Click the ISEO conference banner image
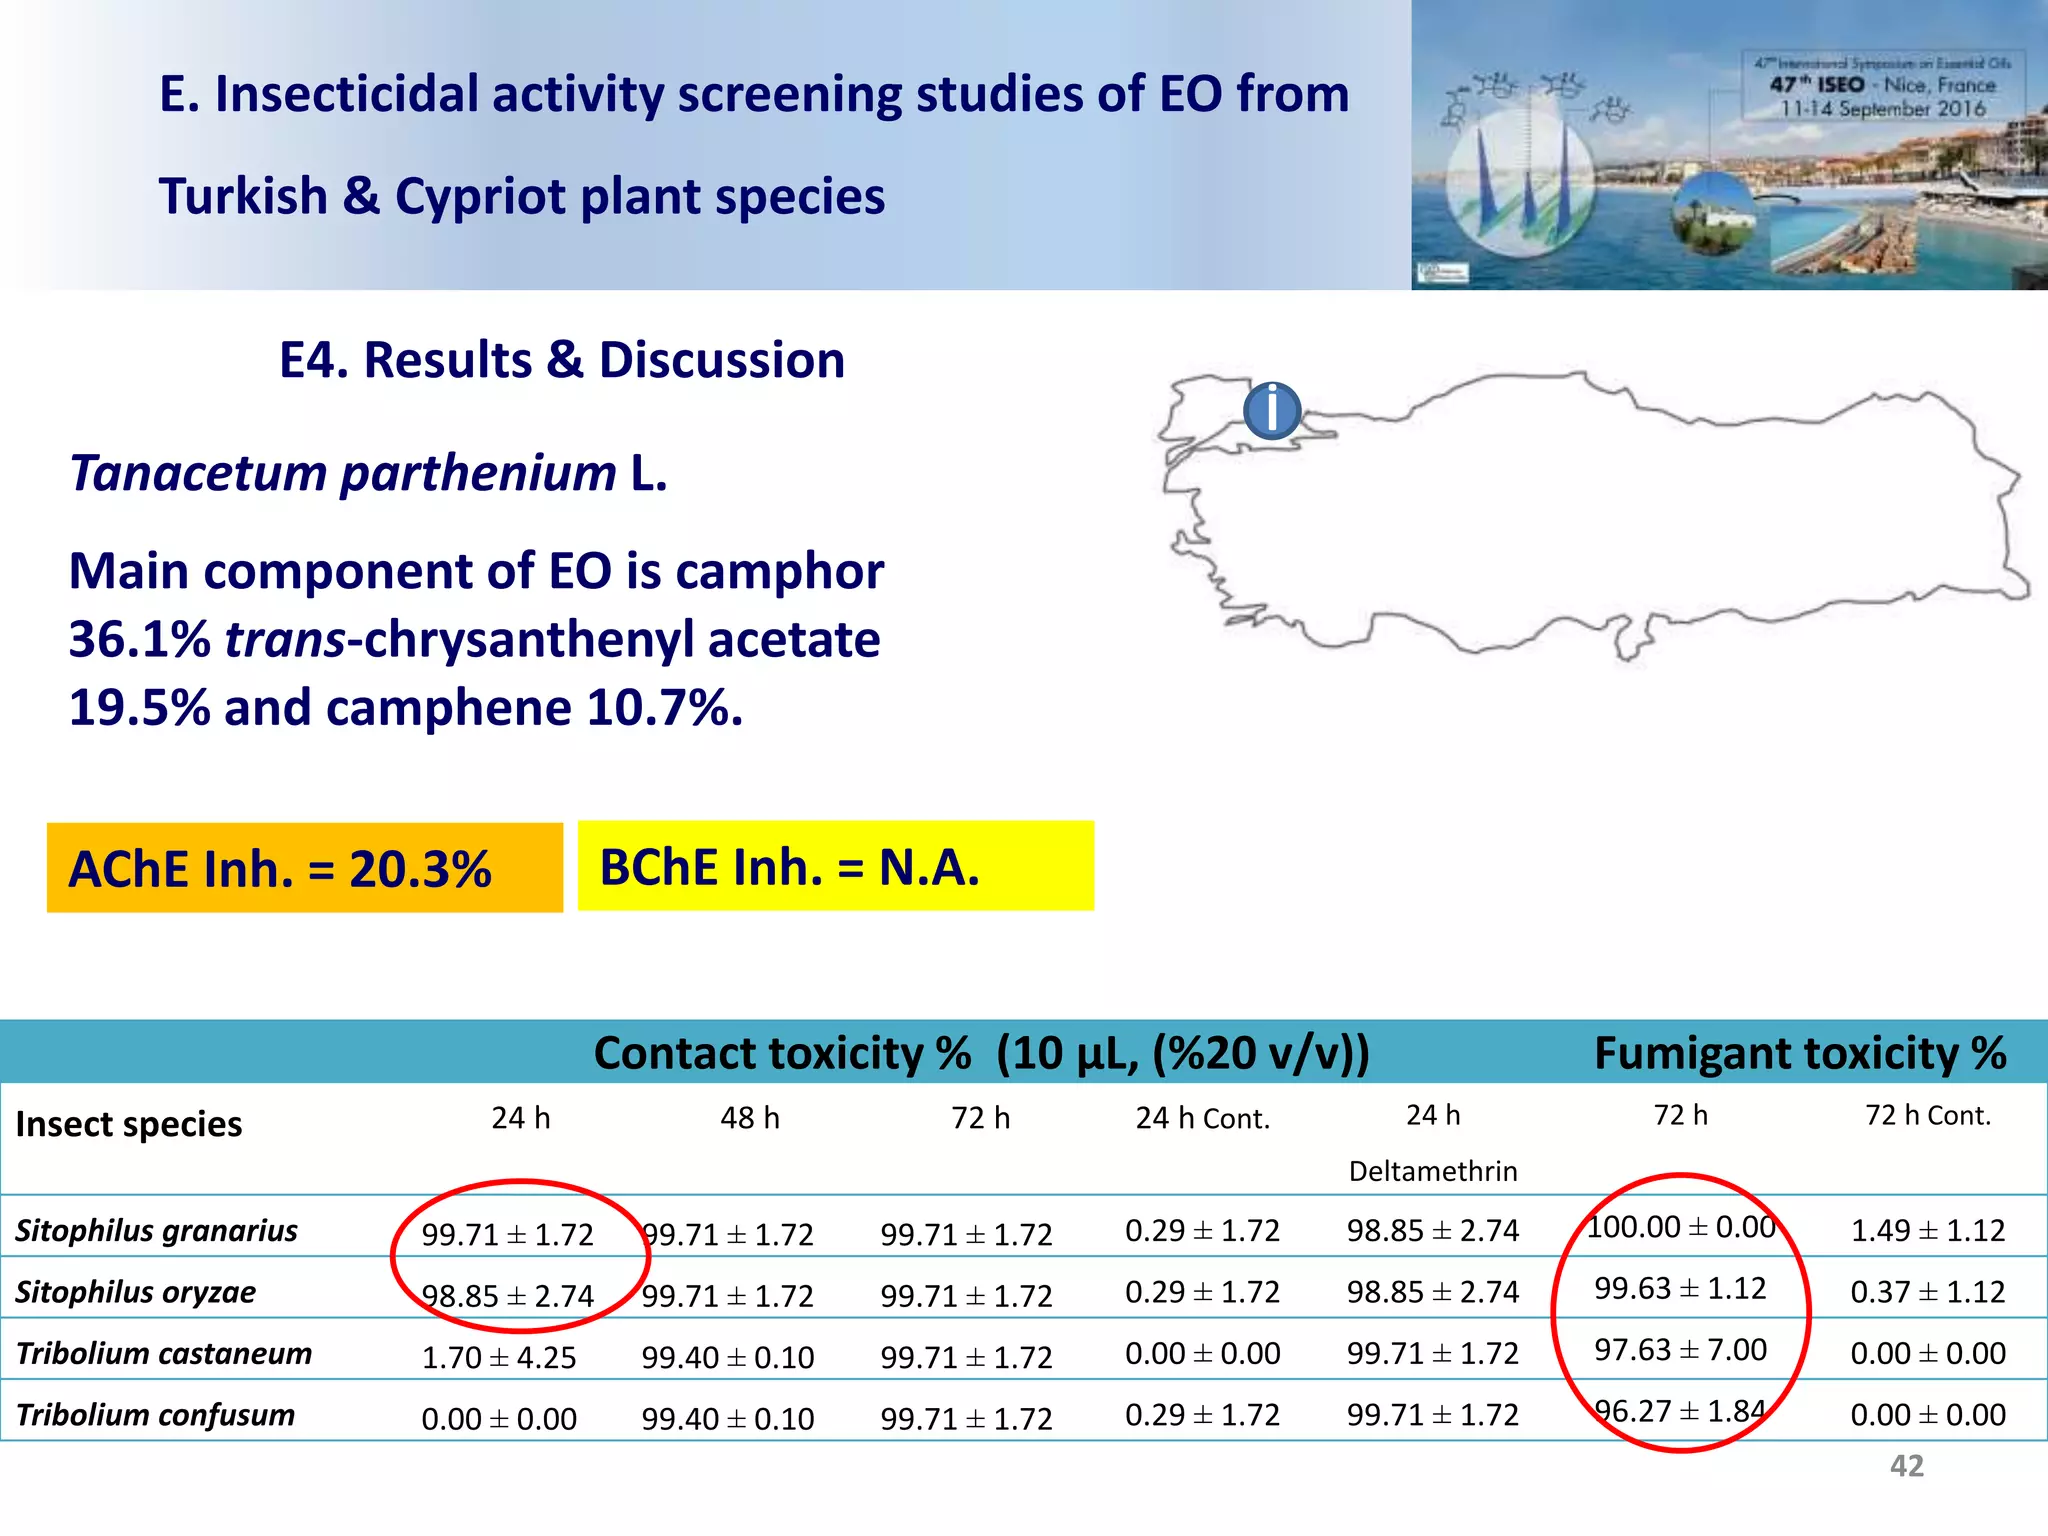This screenshot has width=2048, height=1536. (x=1729, y=145)
